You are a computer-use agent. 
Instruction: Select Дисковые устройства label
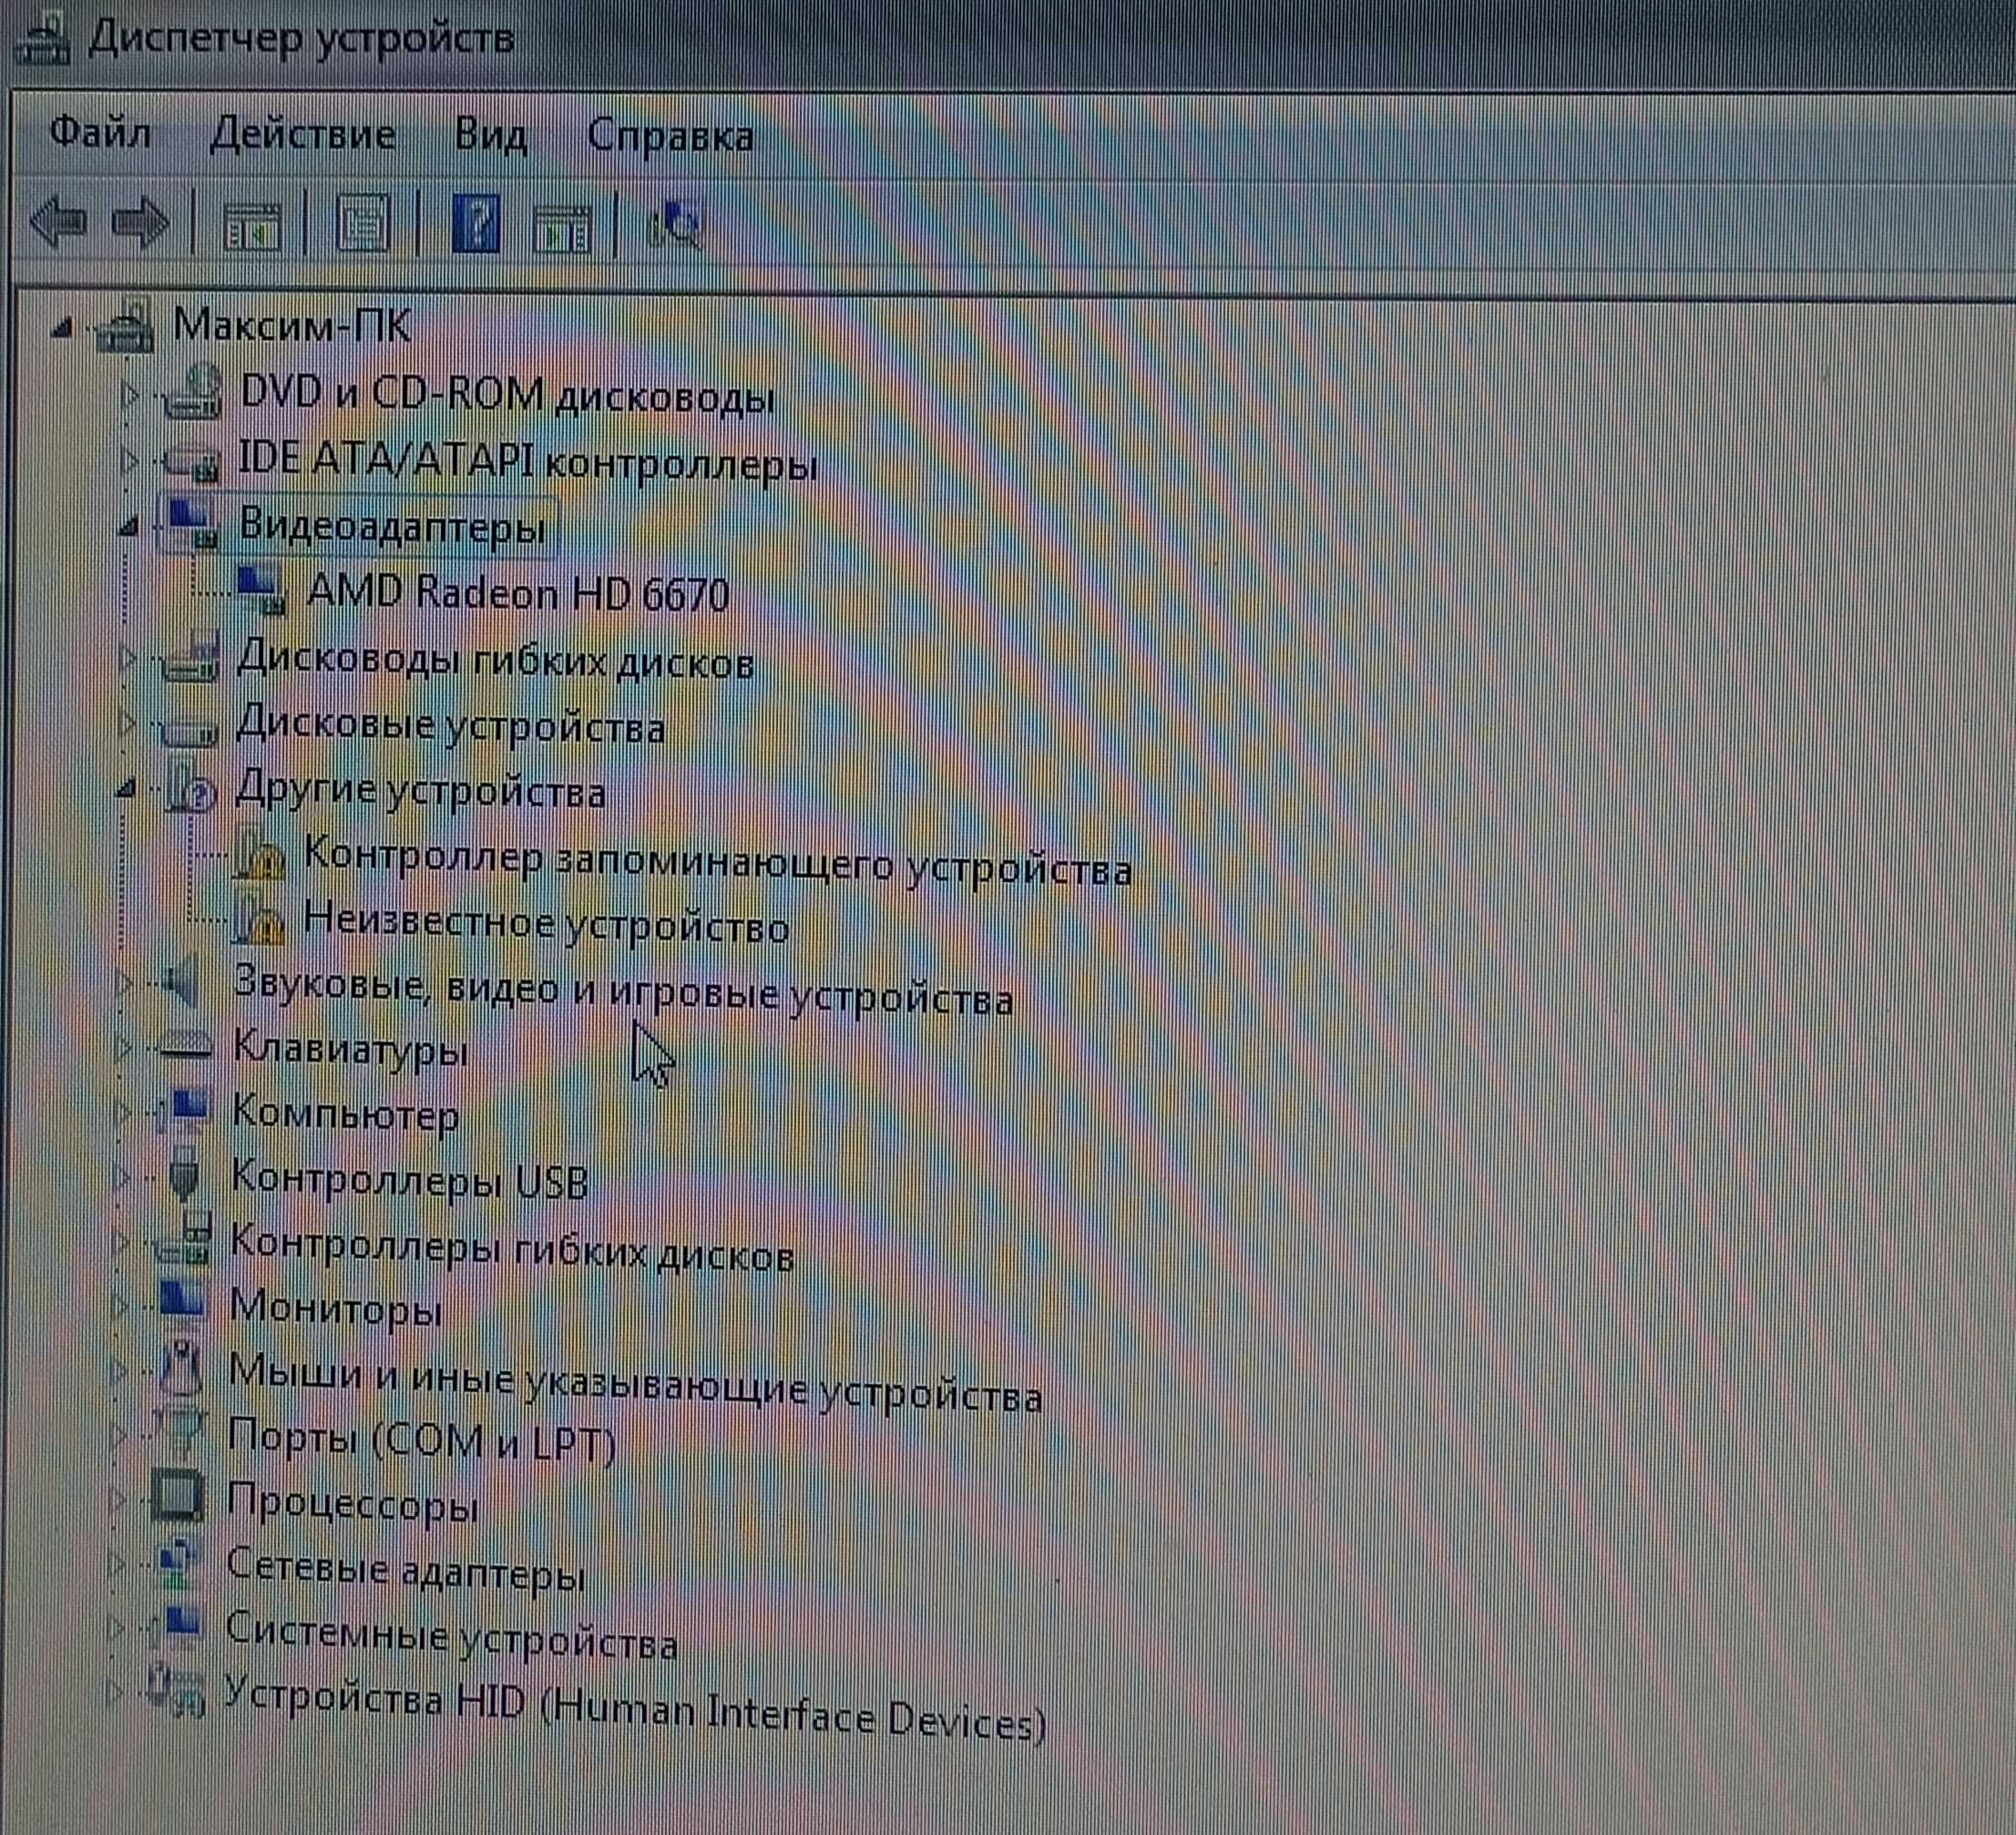tap(450, 724)
